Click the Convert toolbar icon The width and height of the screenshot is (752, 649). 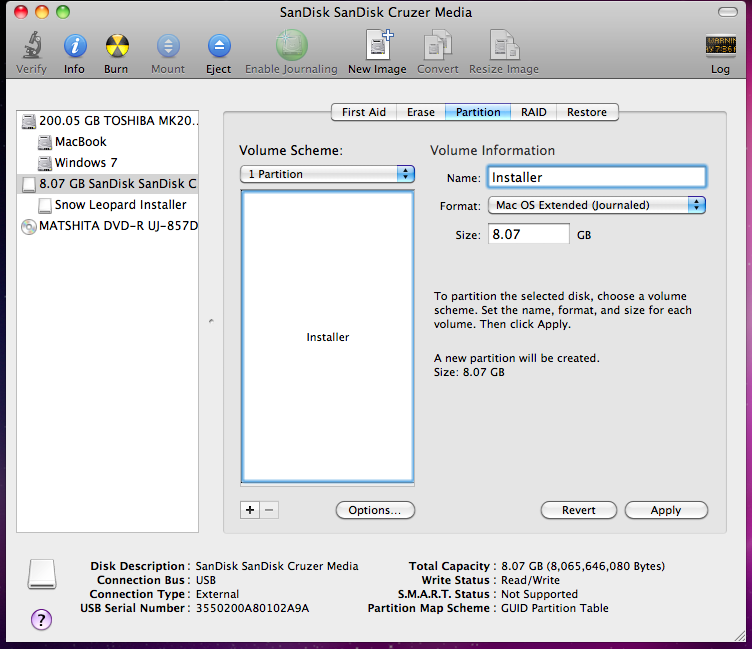click(x=437, y=45)
